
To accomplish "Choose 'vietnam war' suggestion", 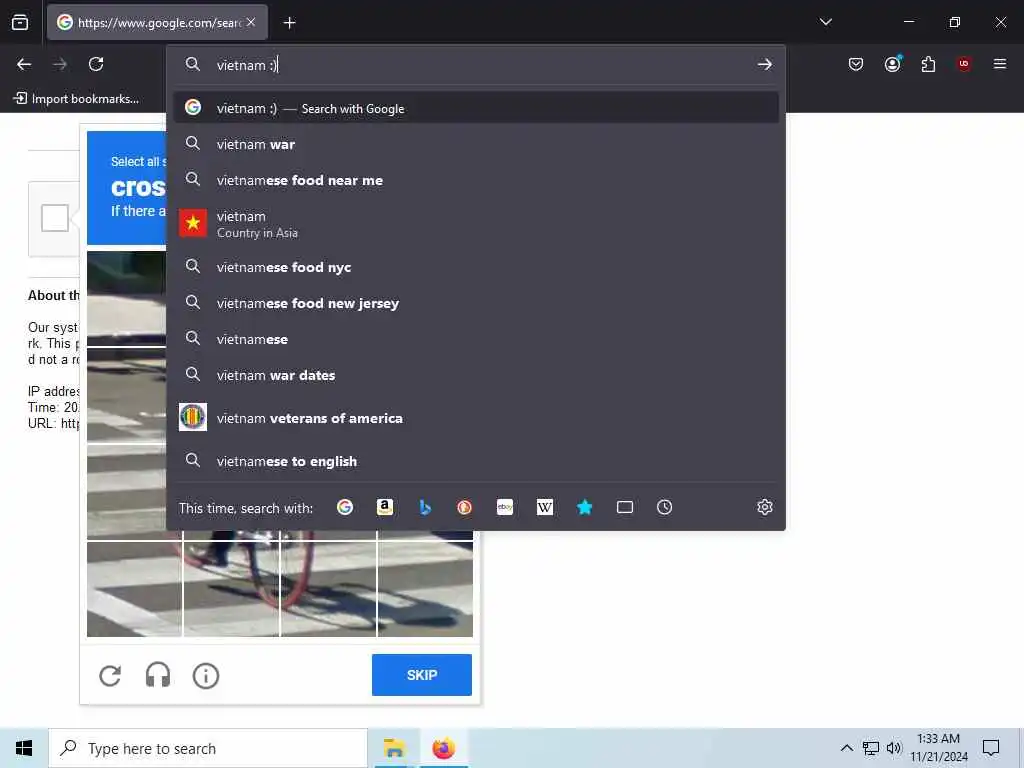I will click(x=477, y=144).
